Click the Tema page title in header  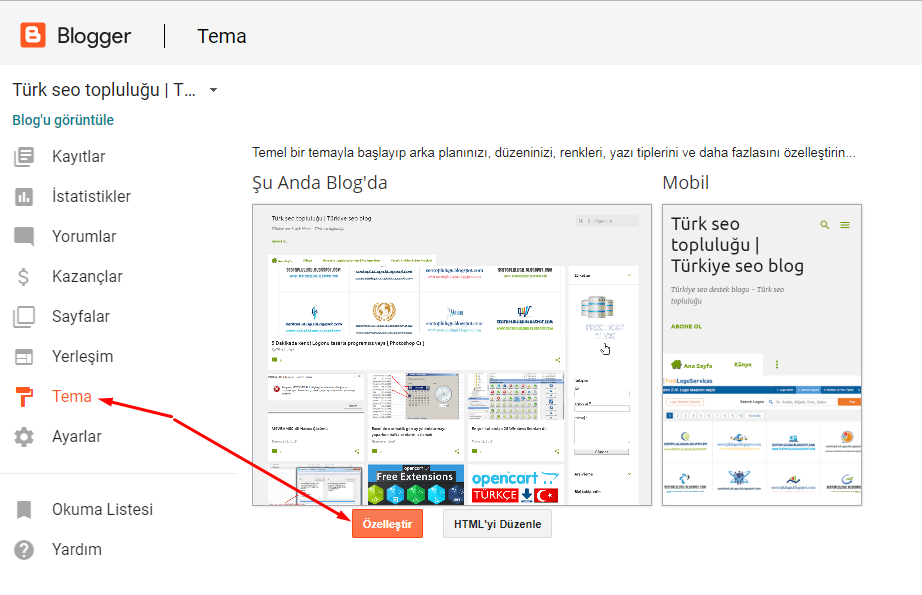click(222, 36)
